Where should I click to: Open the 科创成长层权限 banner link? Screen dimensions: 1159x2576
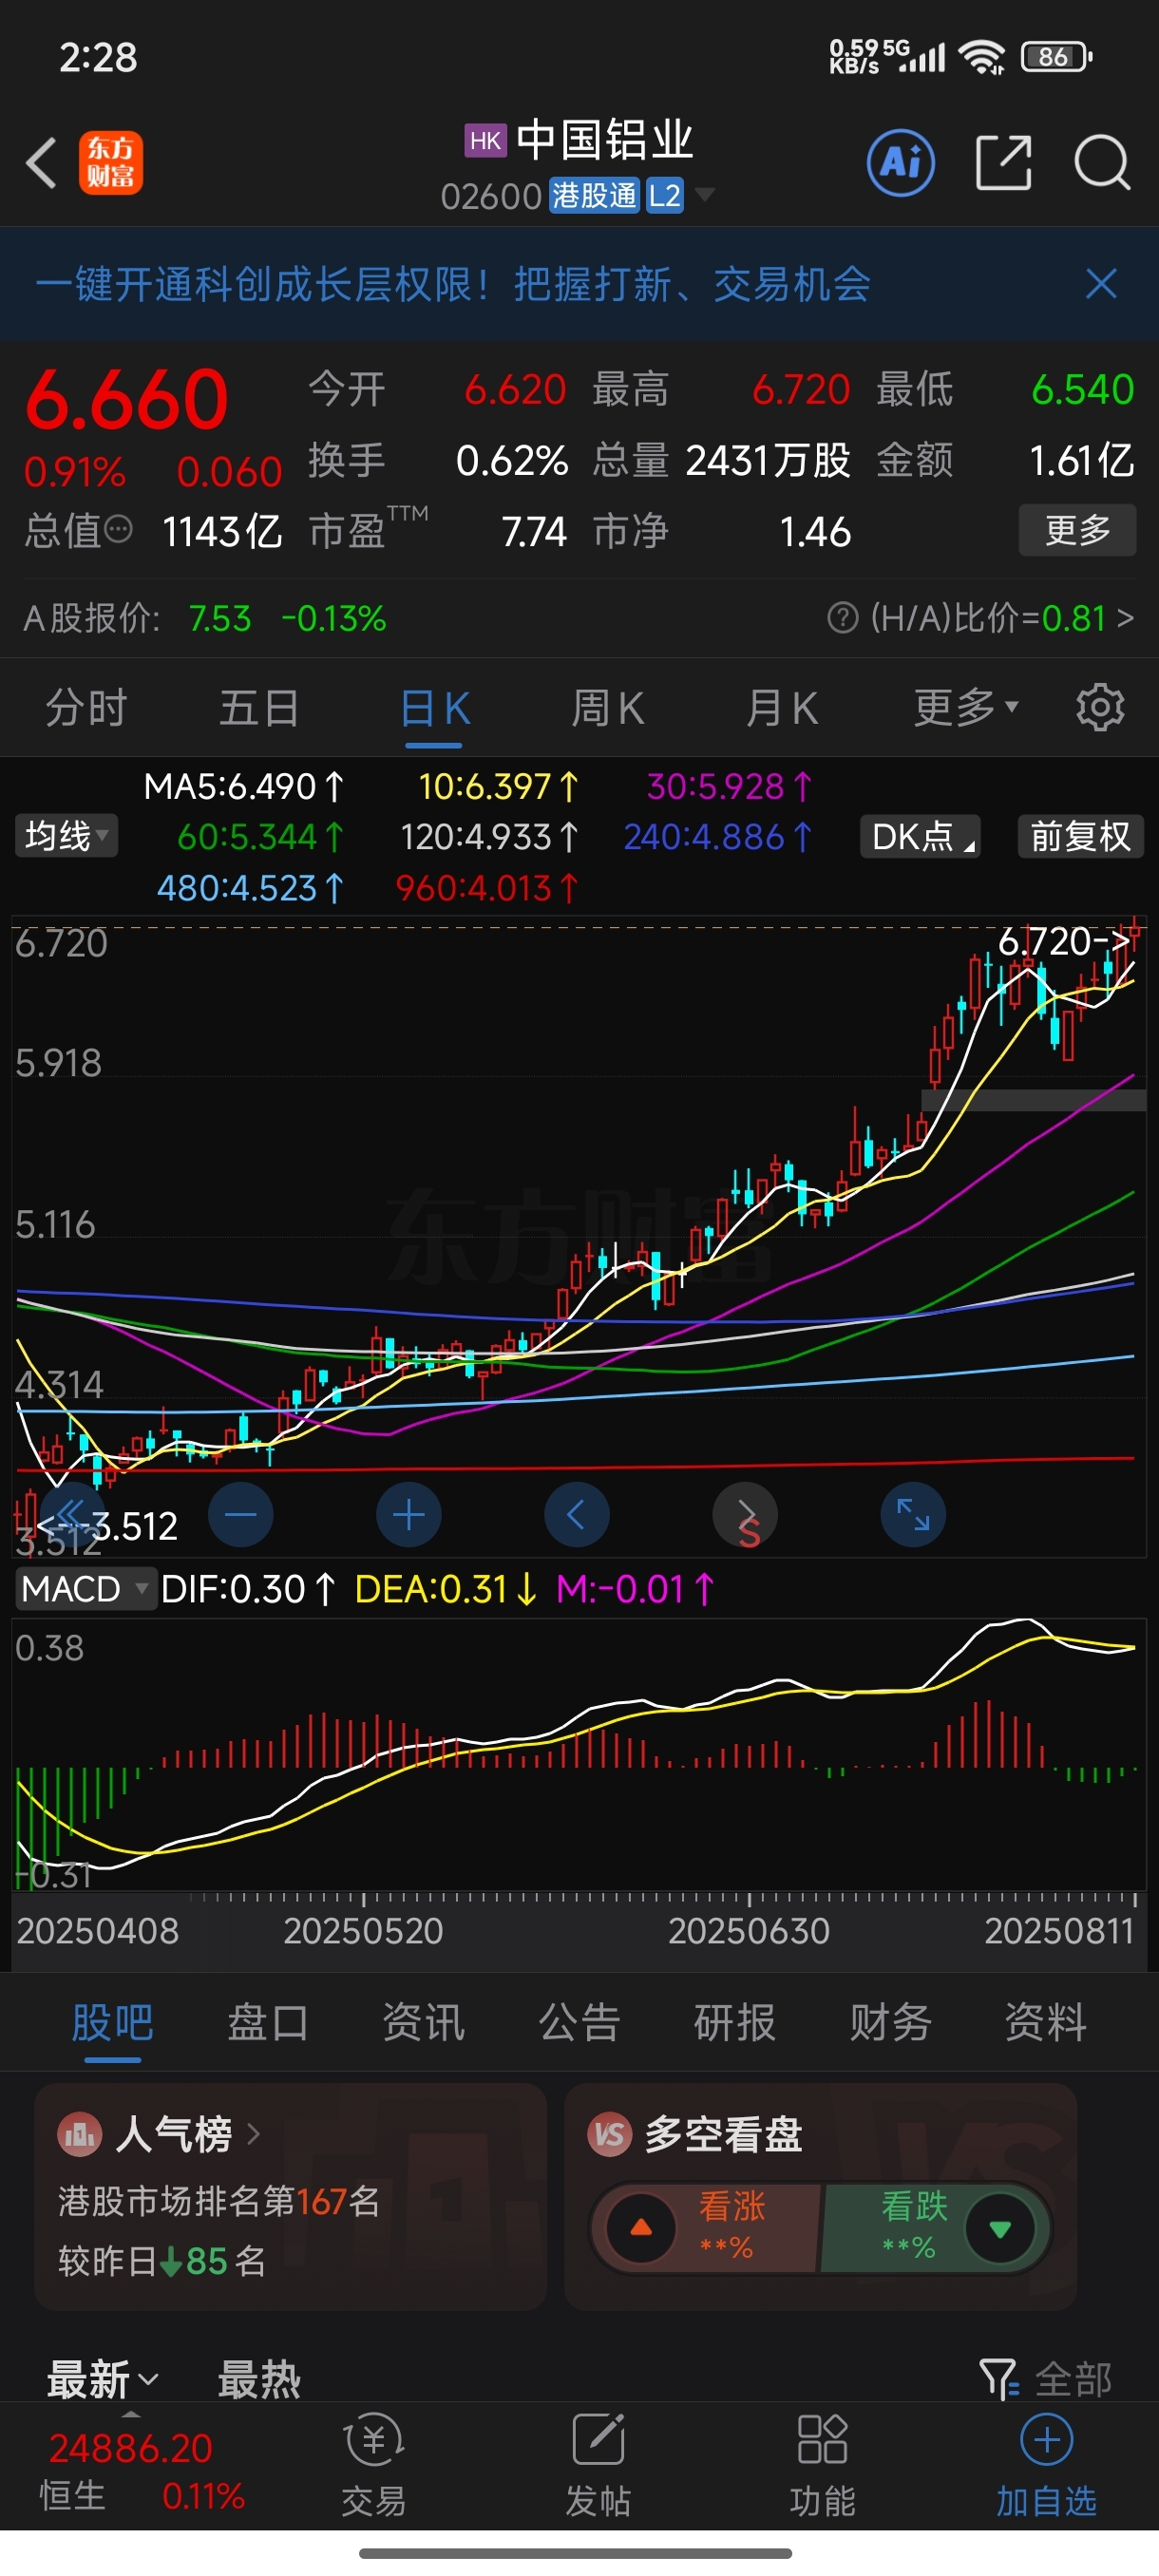453,284
